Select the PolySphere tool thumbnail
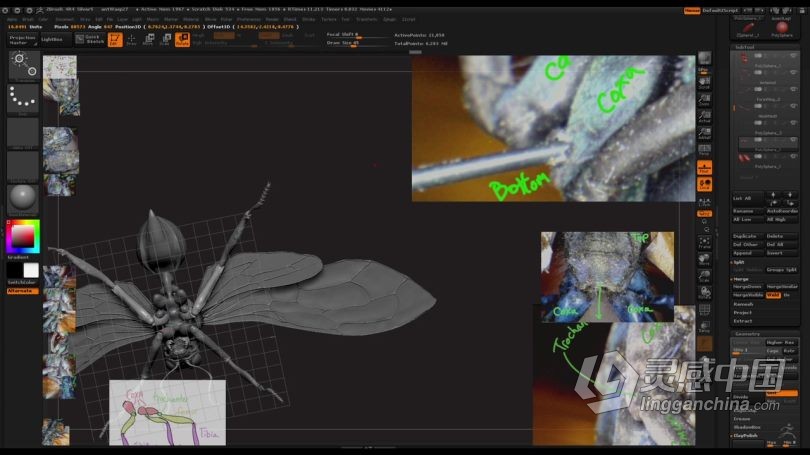This screenshot has width=810, height=455. [782, 29]
